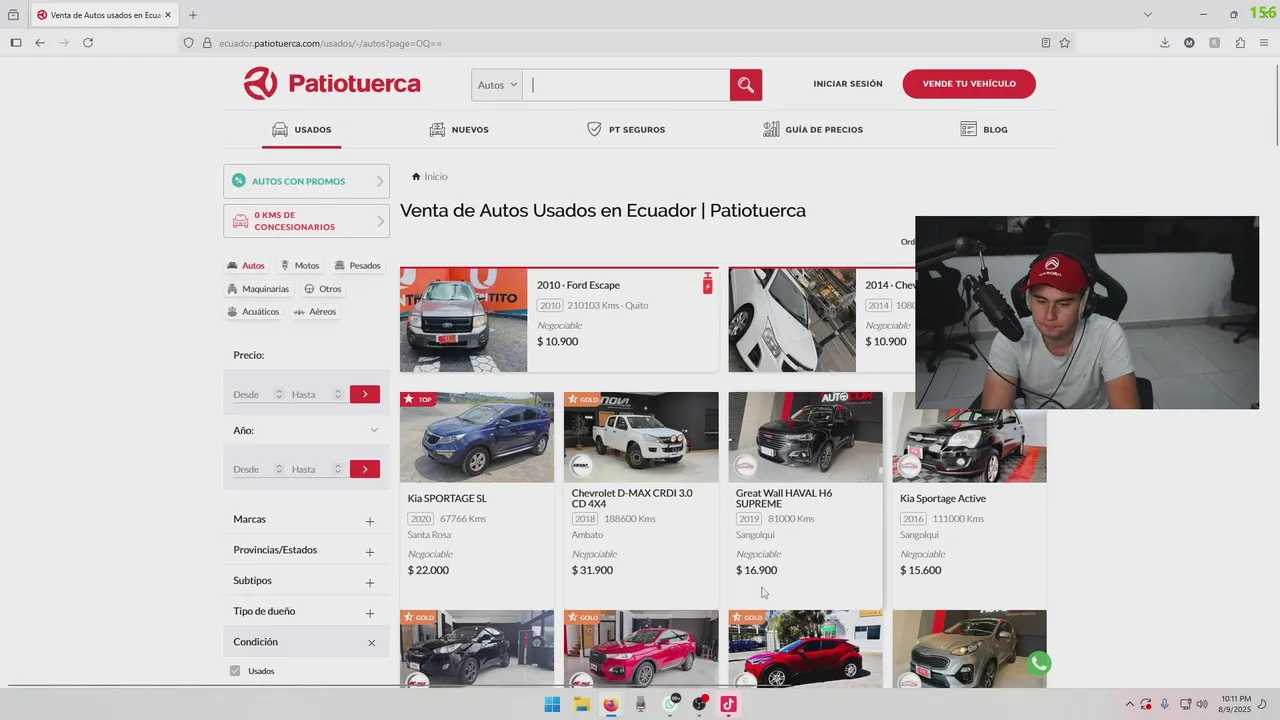The width and height of the screenshot is (1280, 720).
Task: Click Chevrolet D-MAX CRDI 3.0 CD 4X4 title
Action: [632, 498]
